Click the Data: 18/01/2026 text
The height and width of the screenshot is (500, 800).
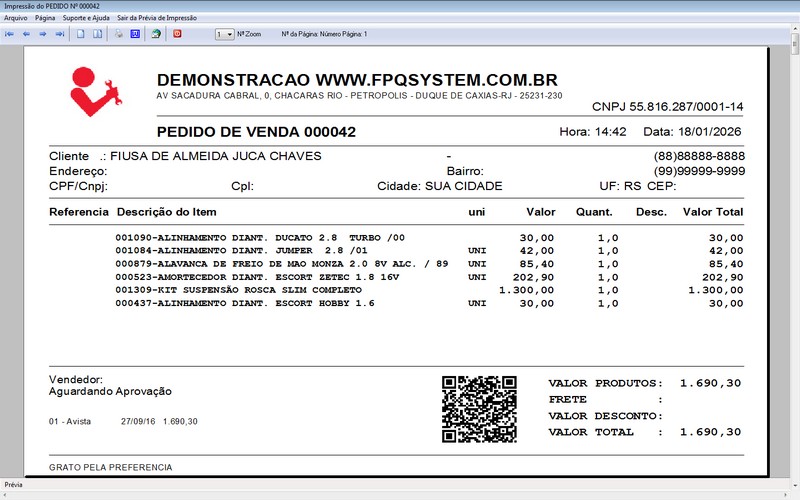point(692,132)
